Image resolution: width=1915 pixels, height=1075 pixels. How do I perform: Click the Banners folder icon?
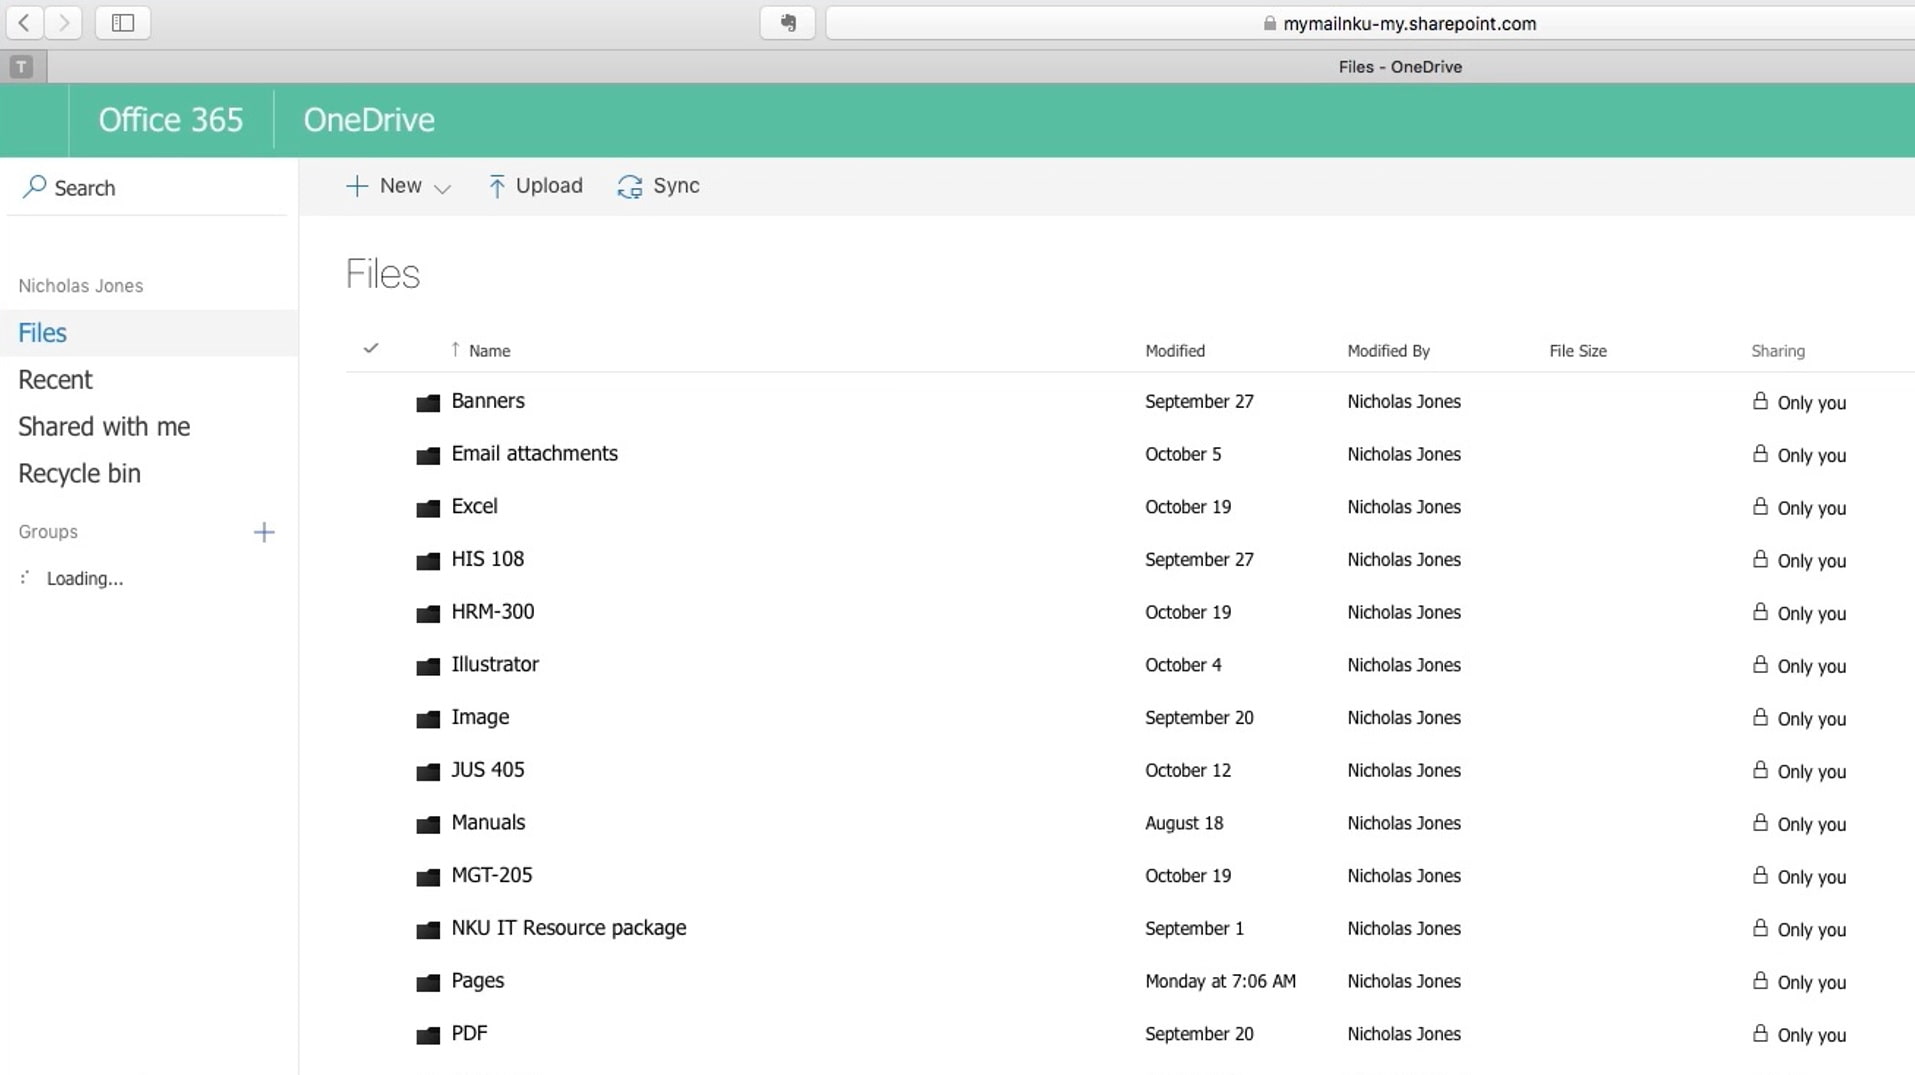[428, 402]
